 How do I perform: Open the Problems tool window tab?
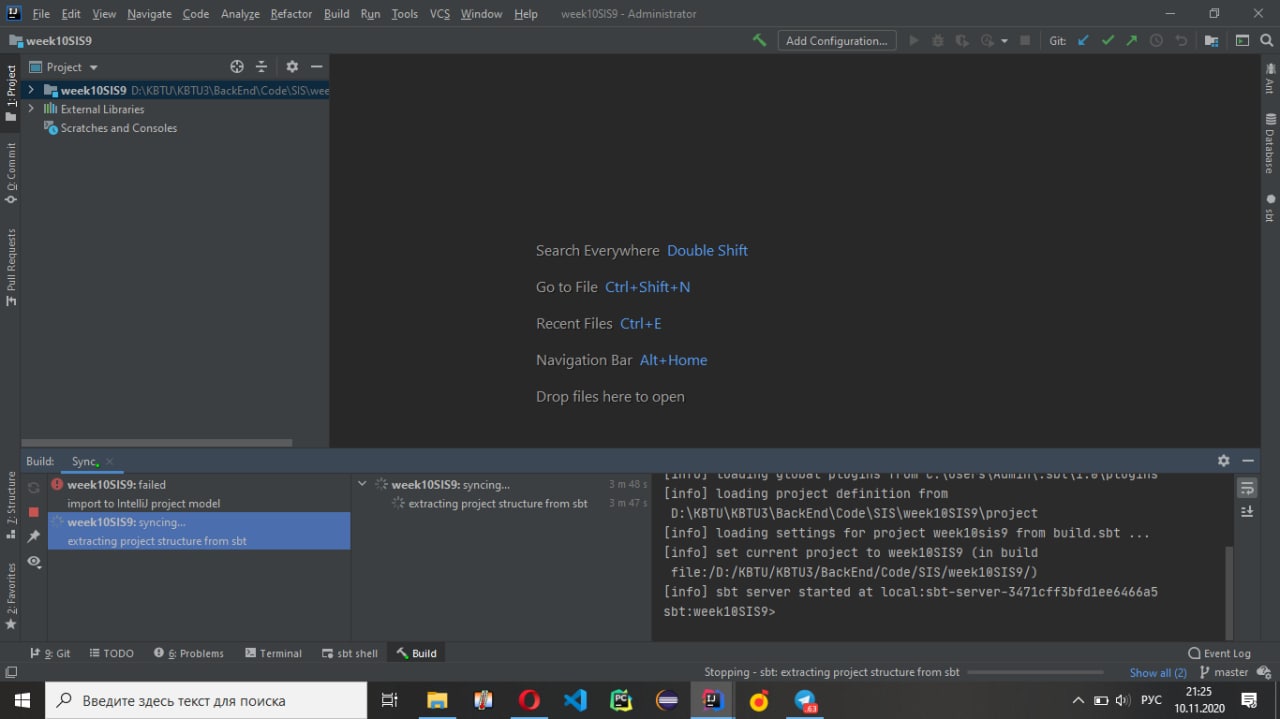(189, 653)
